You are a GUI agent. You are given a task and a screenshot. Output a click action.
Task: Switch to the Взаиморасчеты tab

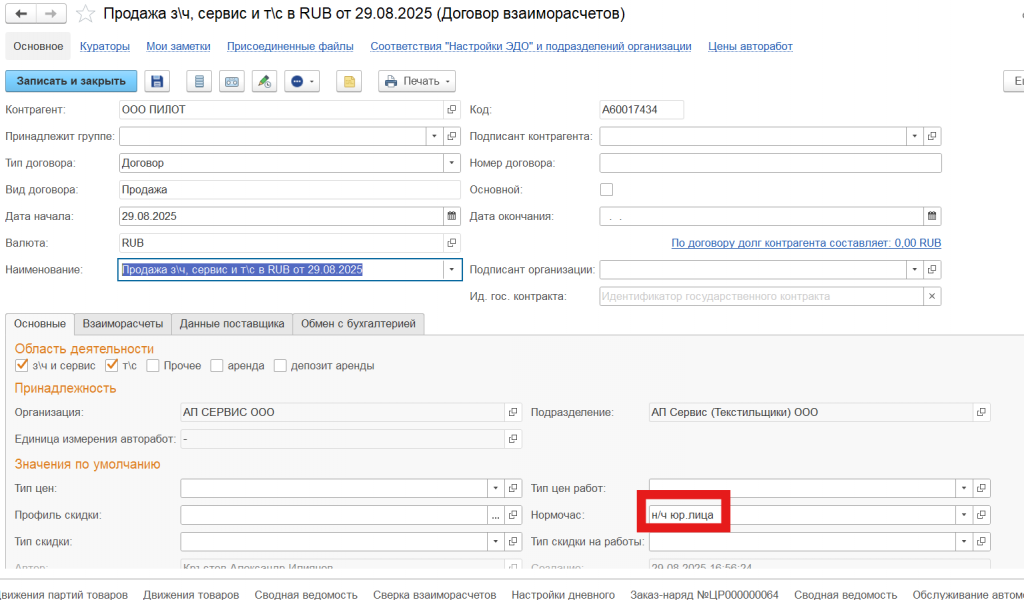tap(123, 324)
